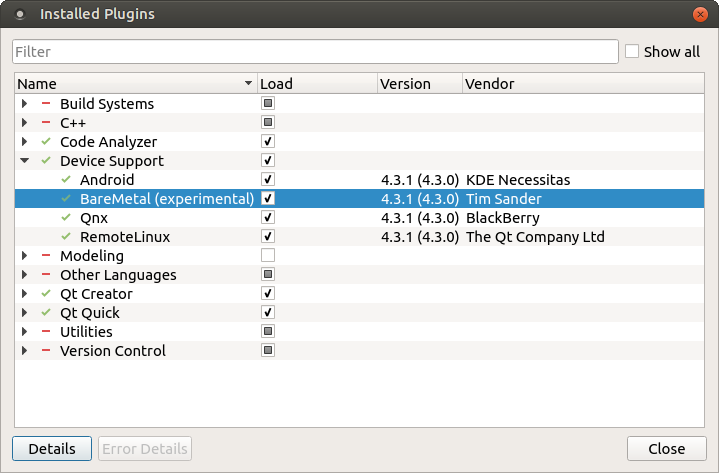Uncheck the Load checkbox for Android
The image size is (719, 473).
coord(268,180)
